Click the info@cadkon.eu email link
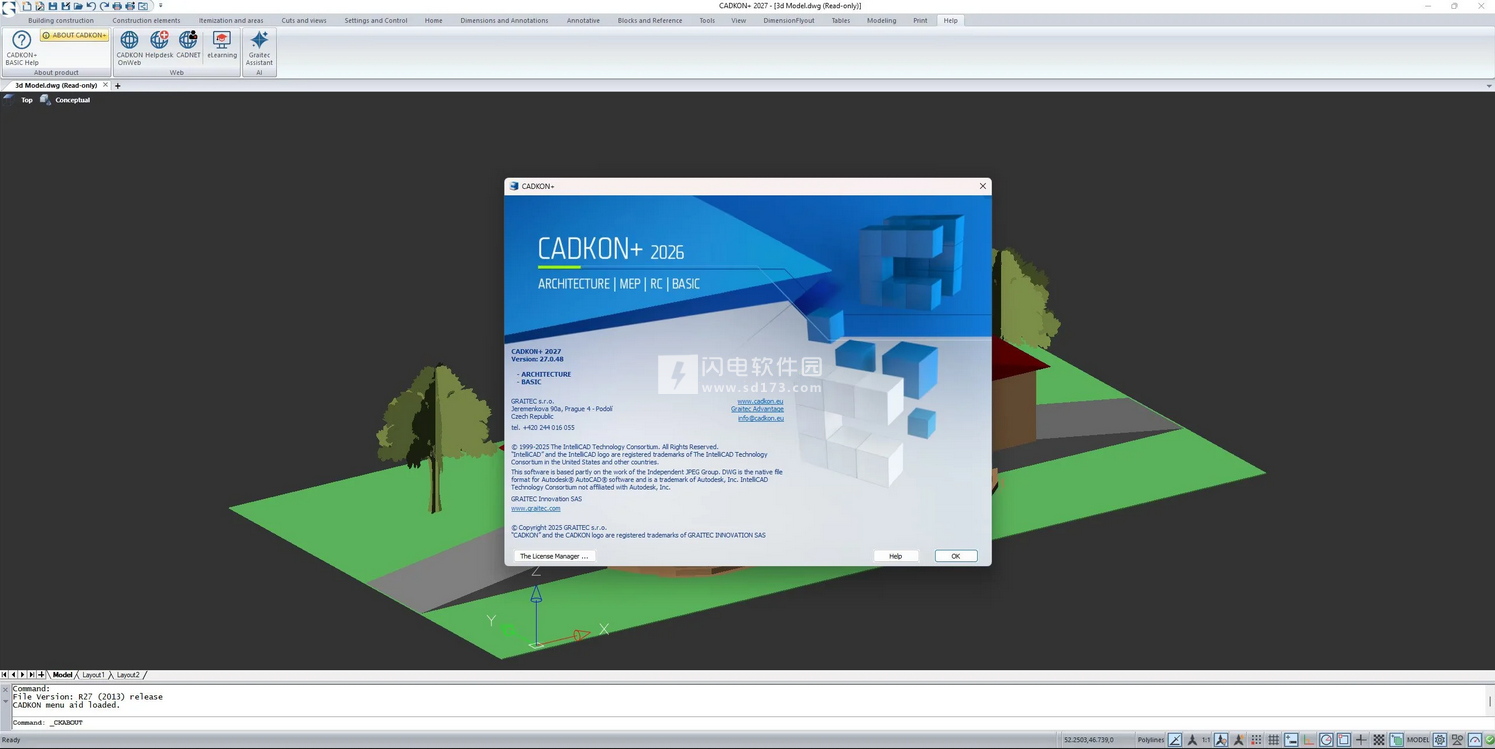 point(761,418)
